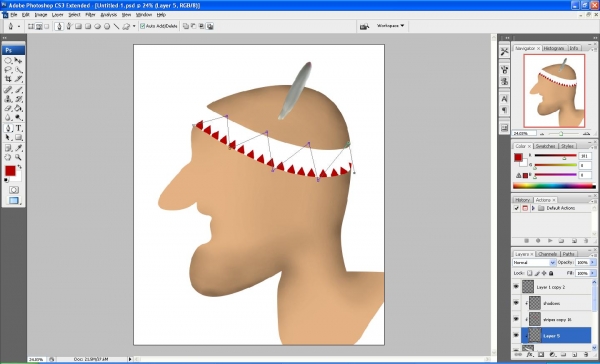
Task: Select the Hand tool
Action: (8, 157)
